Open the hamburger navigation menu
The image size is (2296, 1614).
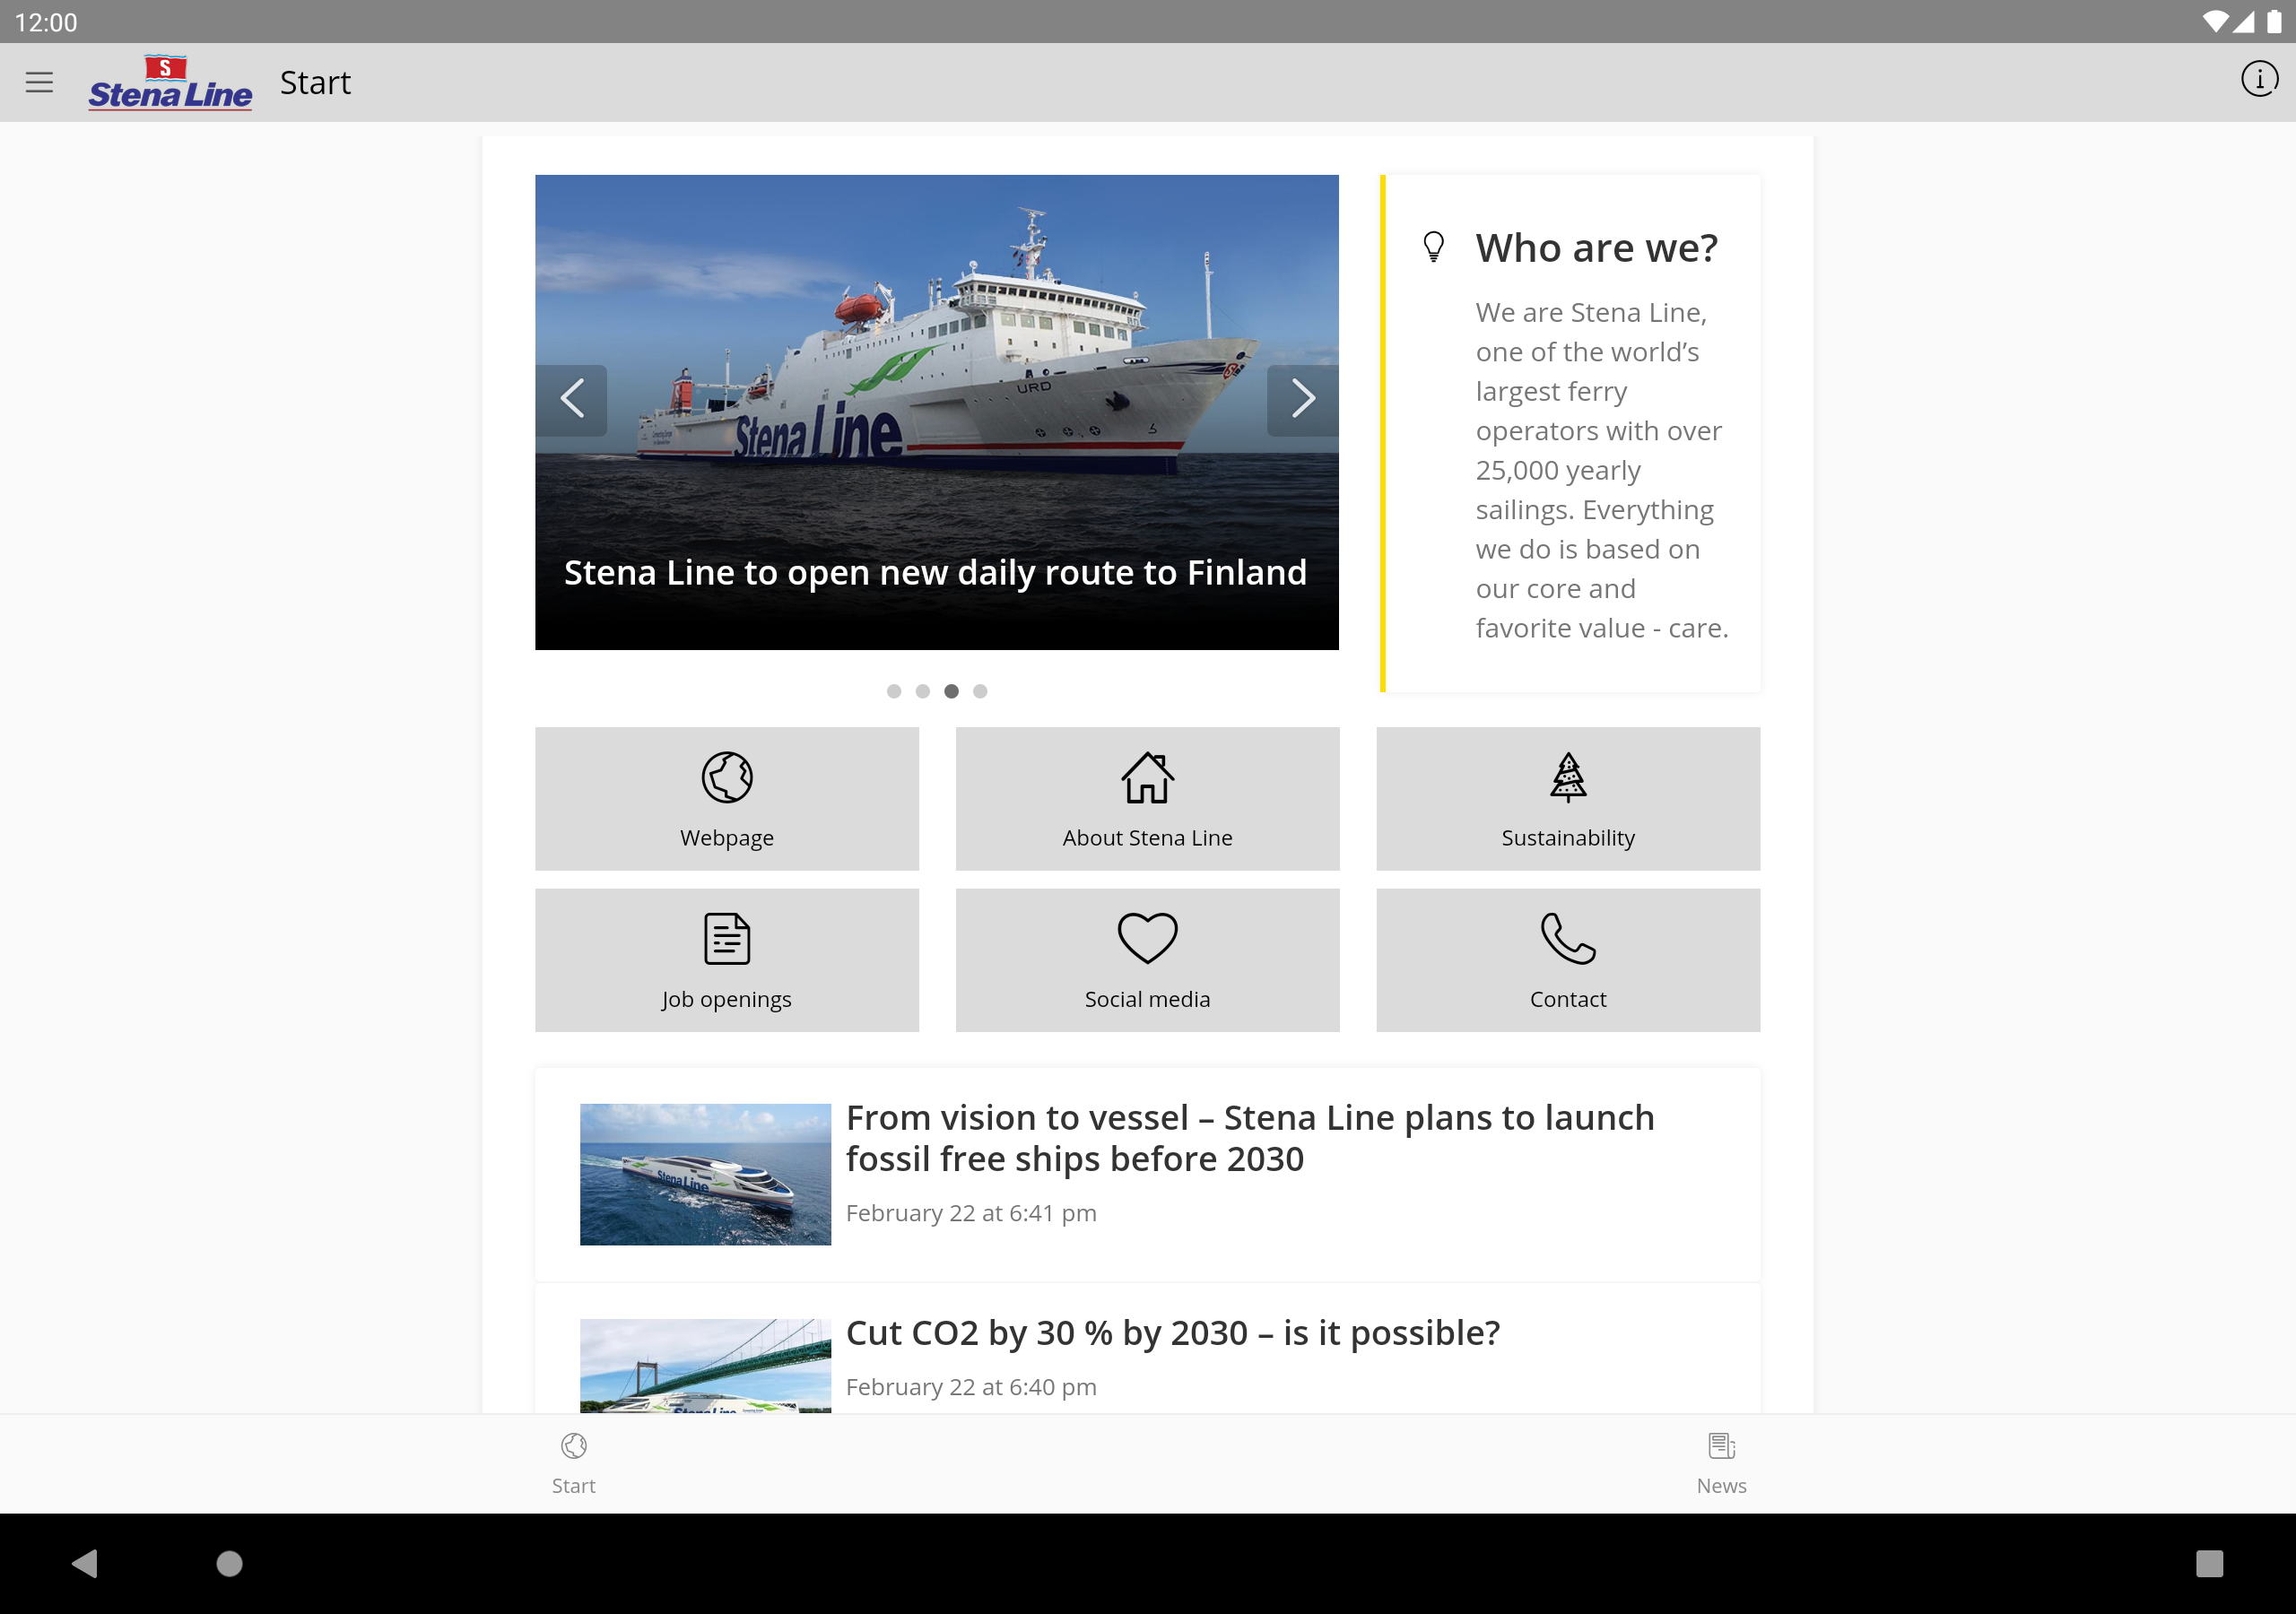pyautogui.click(x=39, y=82)
